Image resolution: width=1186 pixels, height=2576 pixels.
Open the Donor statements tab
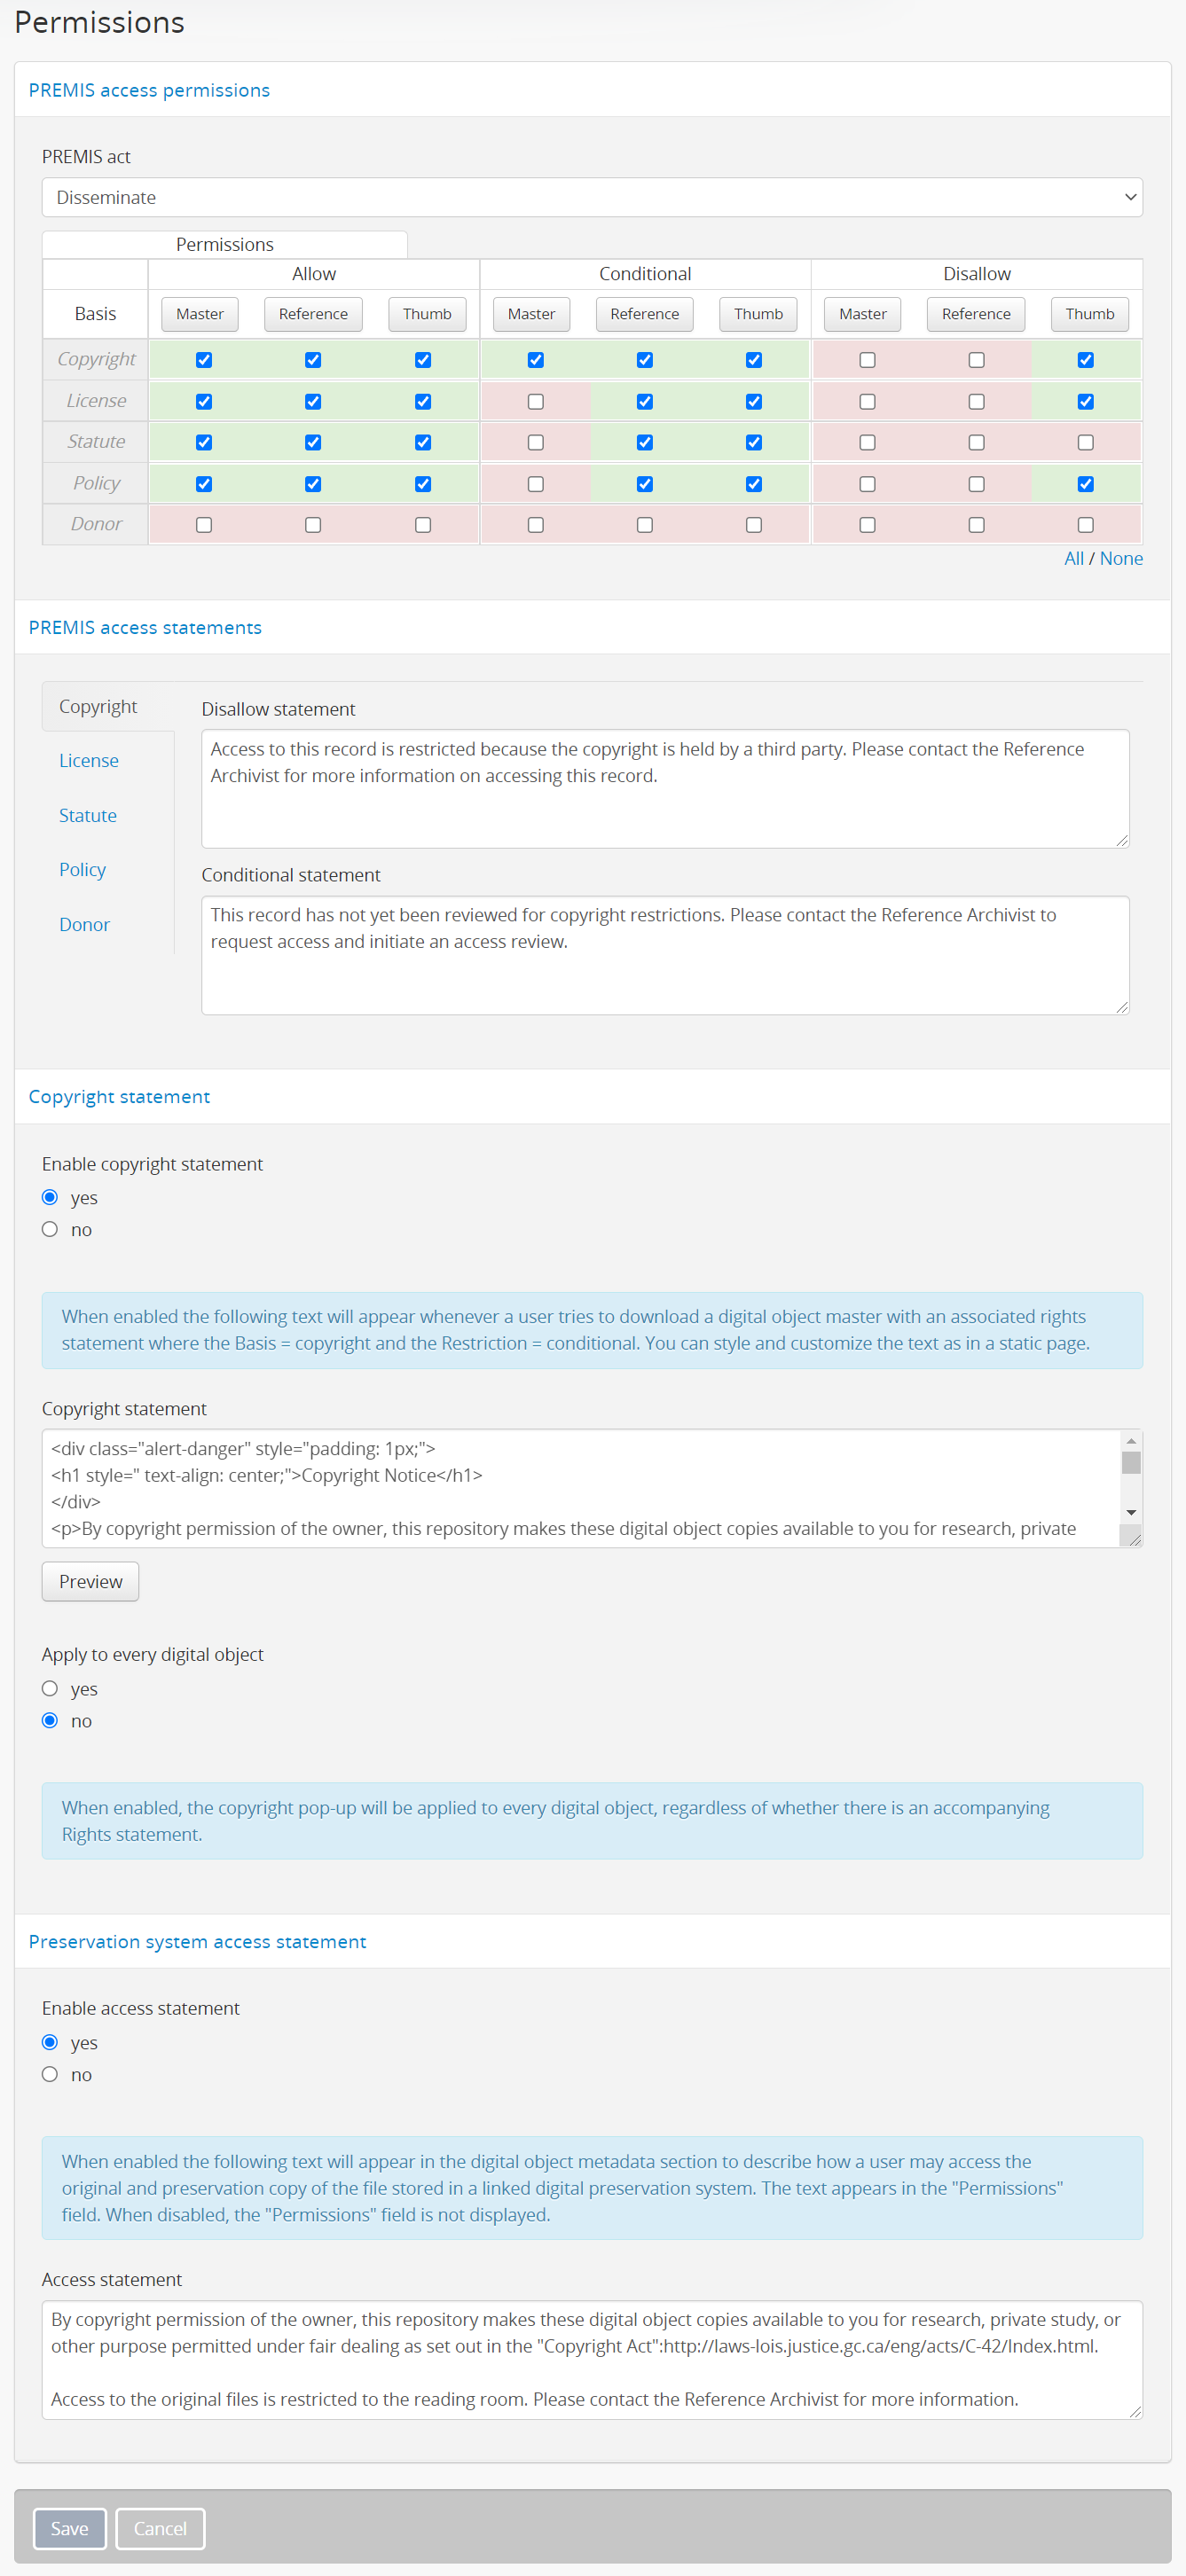click(x=84, y=925)
